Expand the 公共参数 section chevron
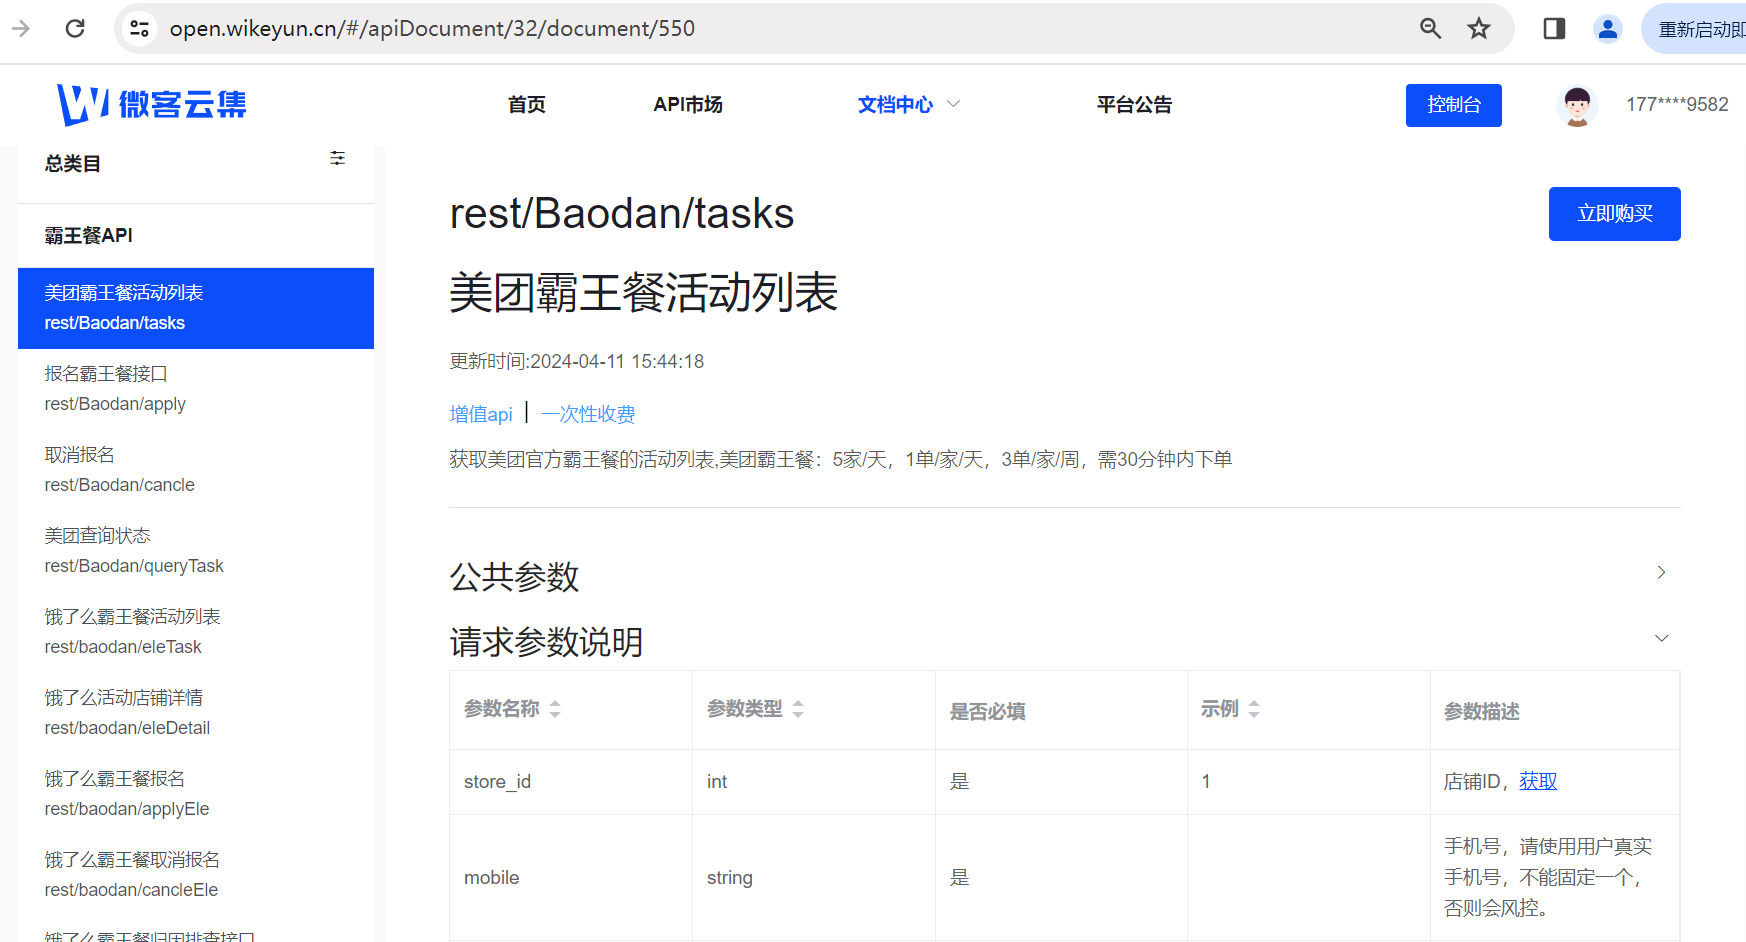This screenshot has width=1746, height=942. (x=1661, y=572)
